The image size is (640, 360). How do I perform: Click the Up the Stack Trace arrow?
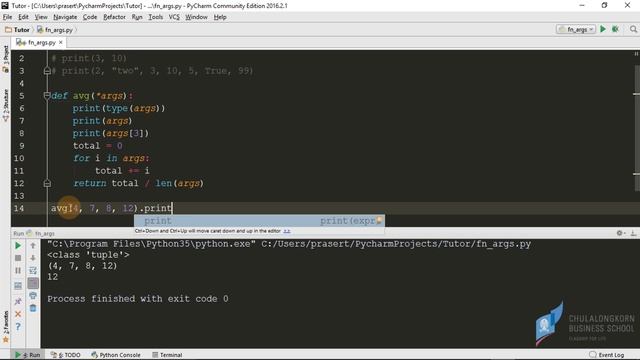click(33, 246)
